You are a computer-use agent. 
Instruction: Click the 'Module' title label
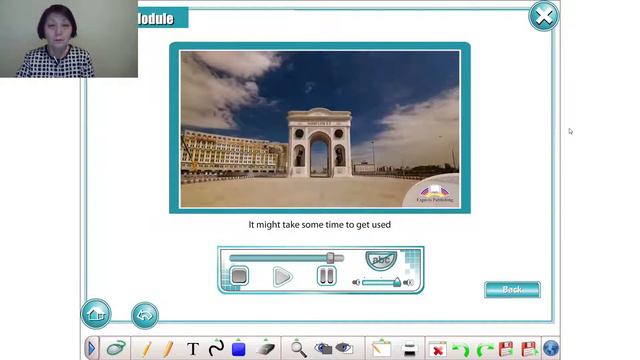(x=155, y=19)
